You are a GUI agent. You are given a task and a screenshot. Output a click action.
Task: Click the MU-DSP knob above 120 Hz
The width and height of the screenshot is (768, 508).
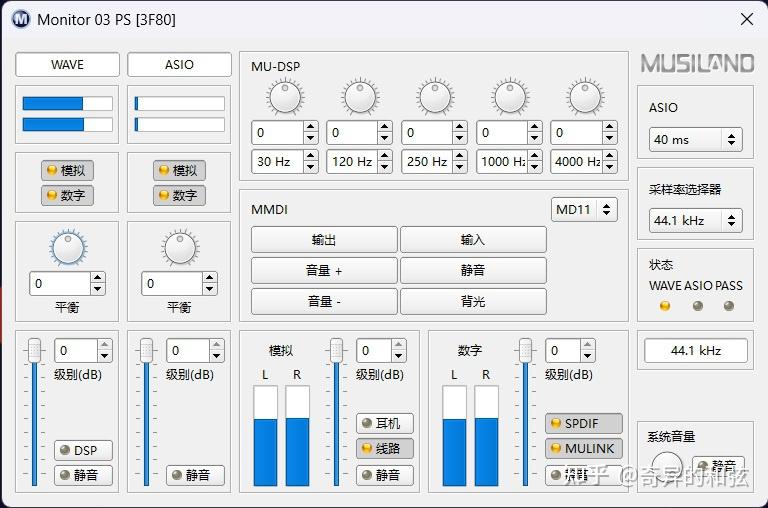pyautogui.click(x=360, y=97)
